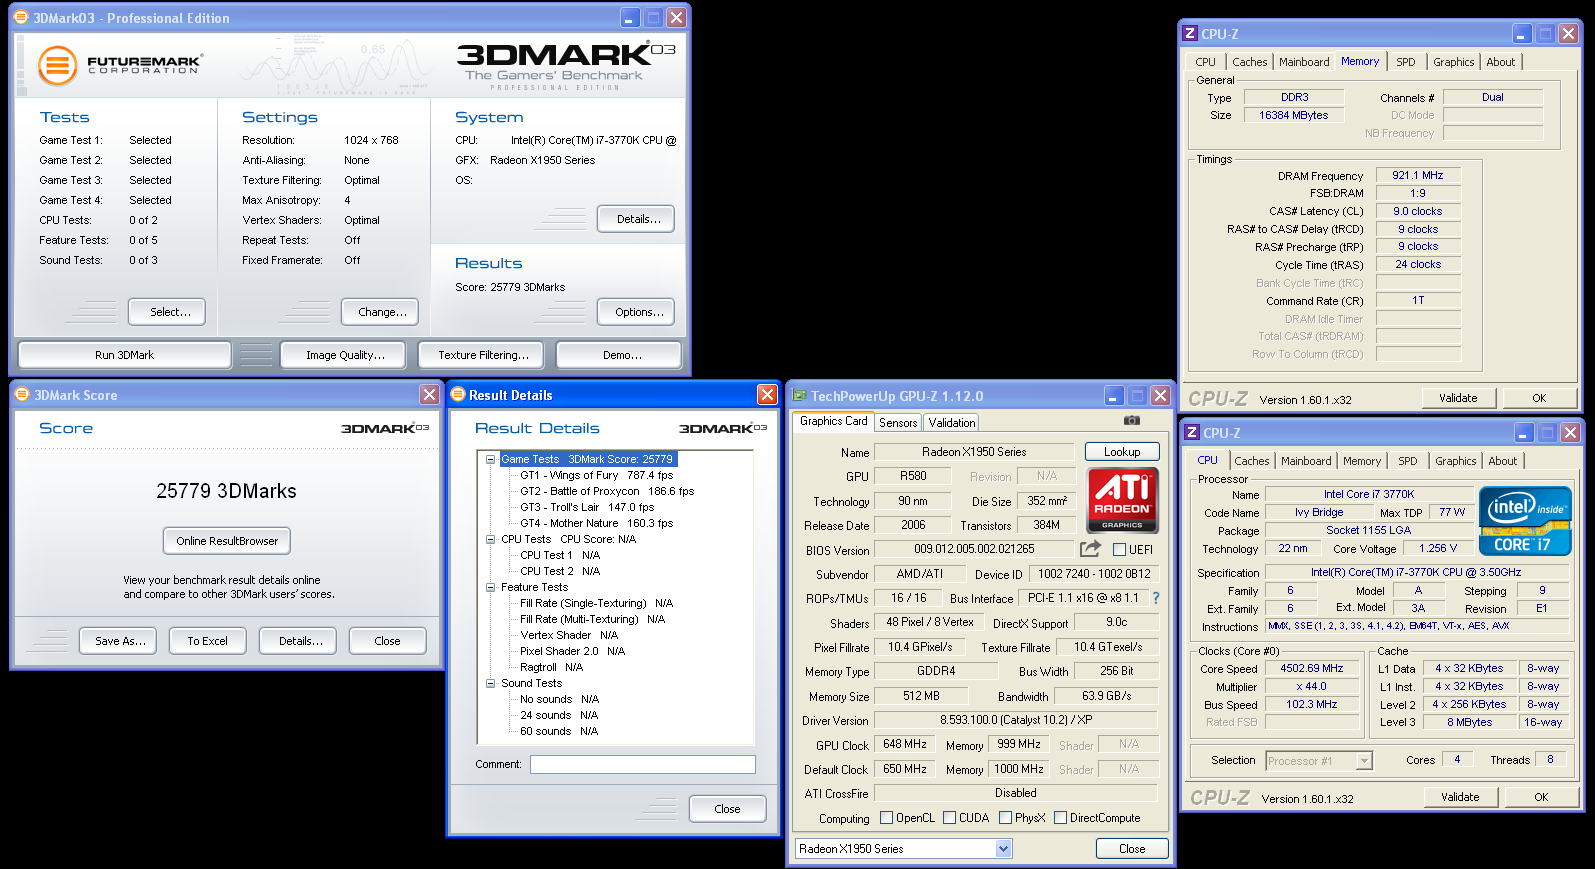Click the Intel Core i7 logo in CPU-Z
This screenshot has width=1595, height=869.
(1525, 521)
